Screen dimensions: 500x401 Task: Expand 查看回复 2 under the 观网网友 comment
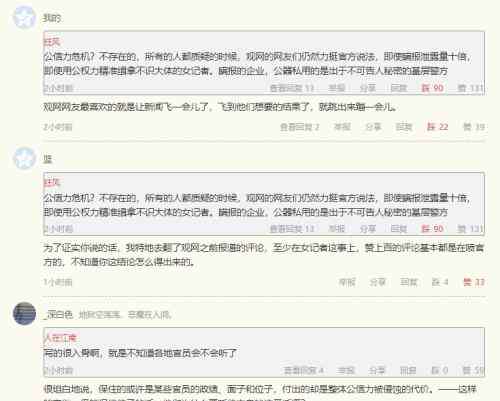[300, 127]
